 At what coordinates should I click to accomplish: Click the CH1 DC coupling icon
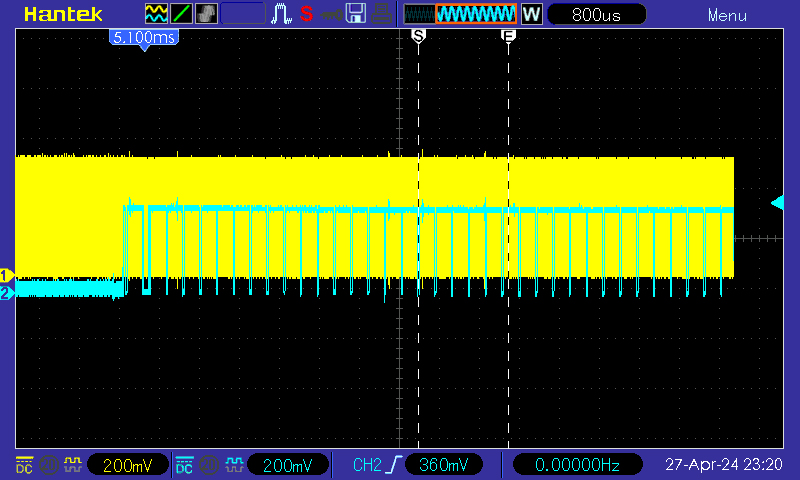24,465
